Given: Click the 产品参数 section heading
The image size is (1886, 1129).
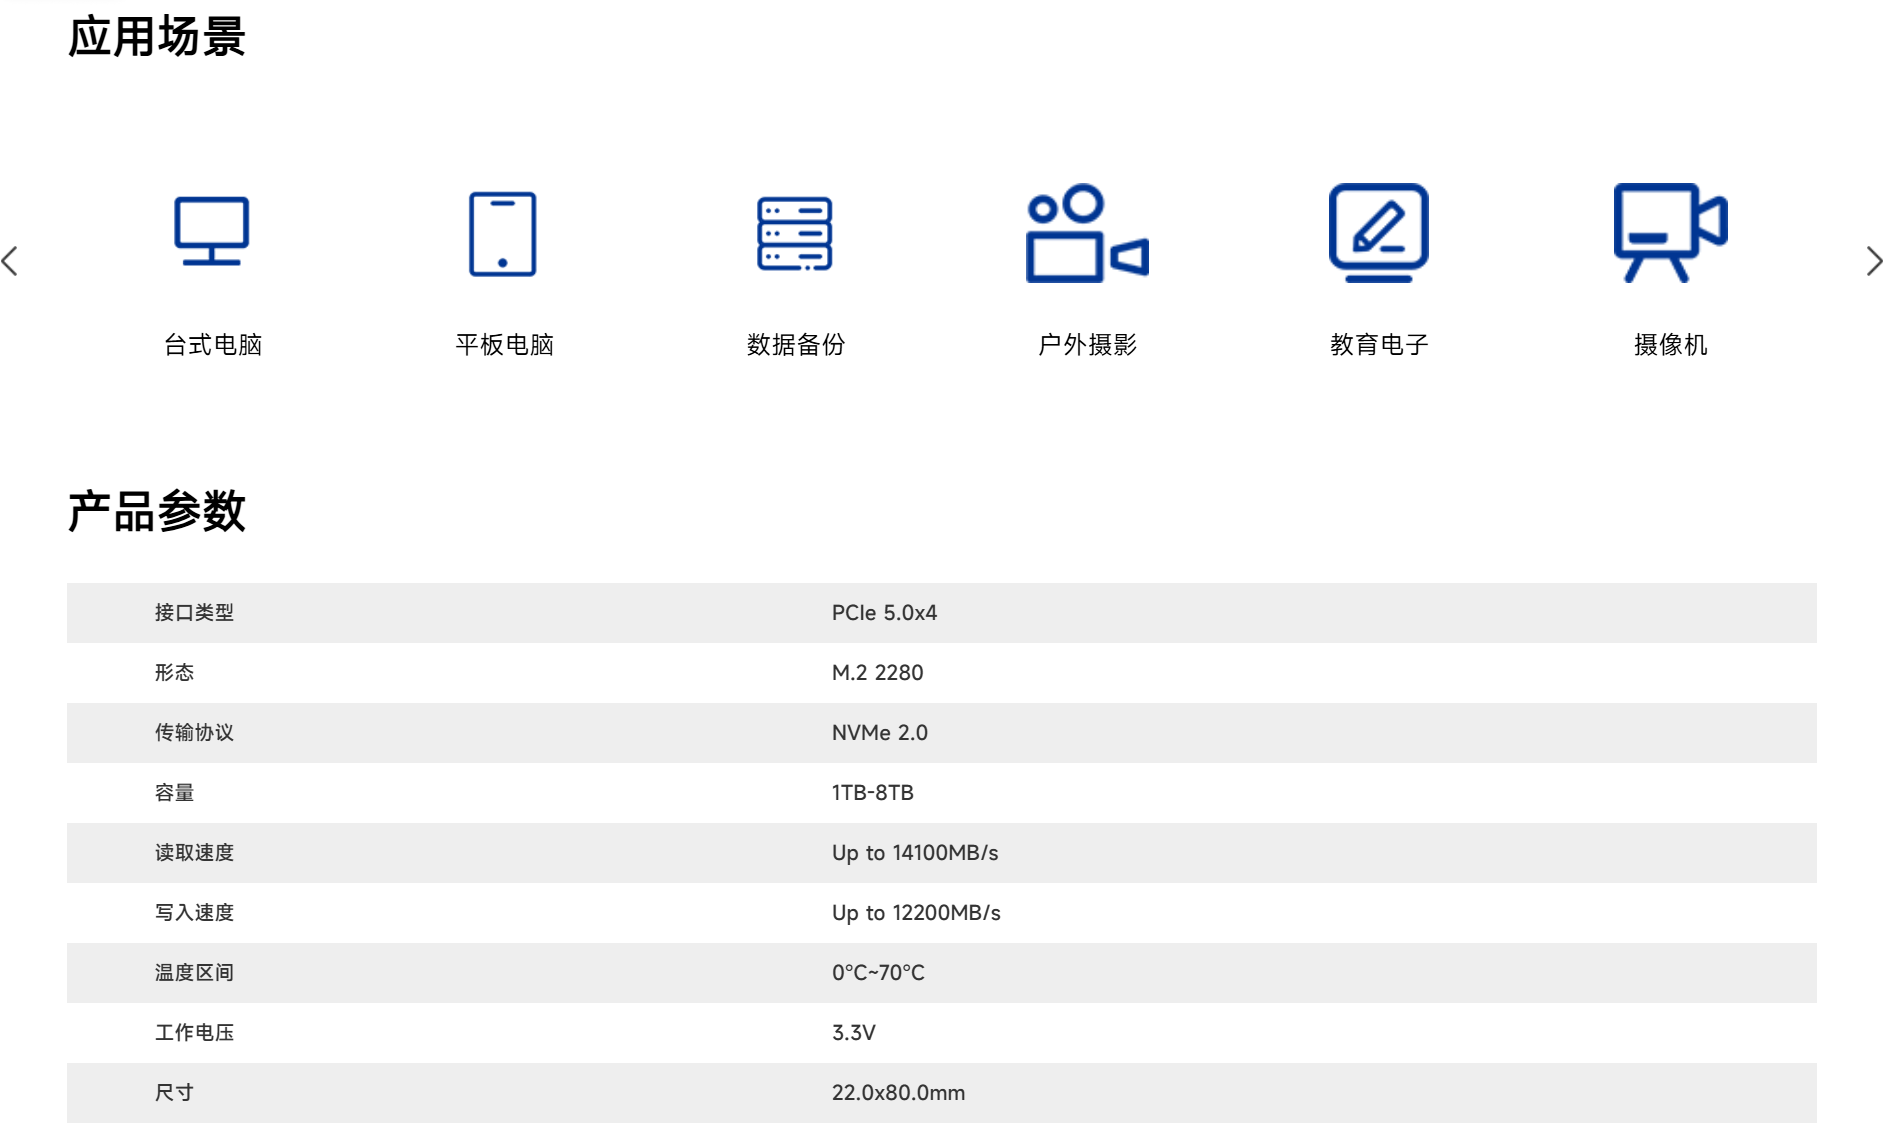Looking at the screenshot, I should coord(157,511).
